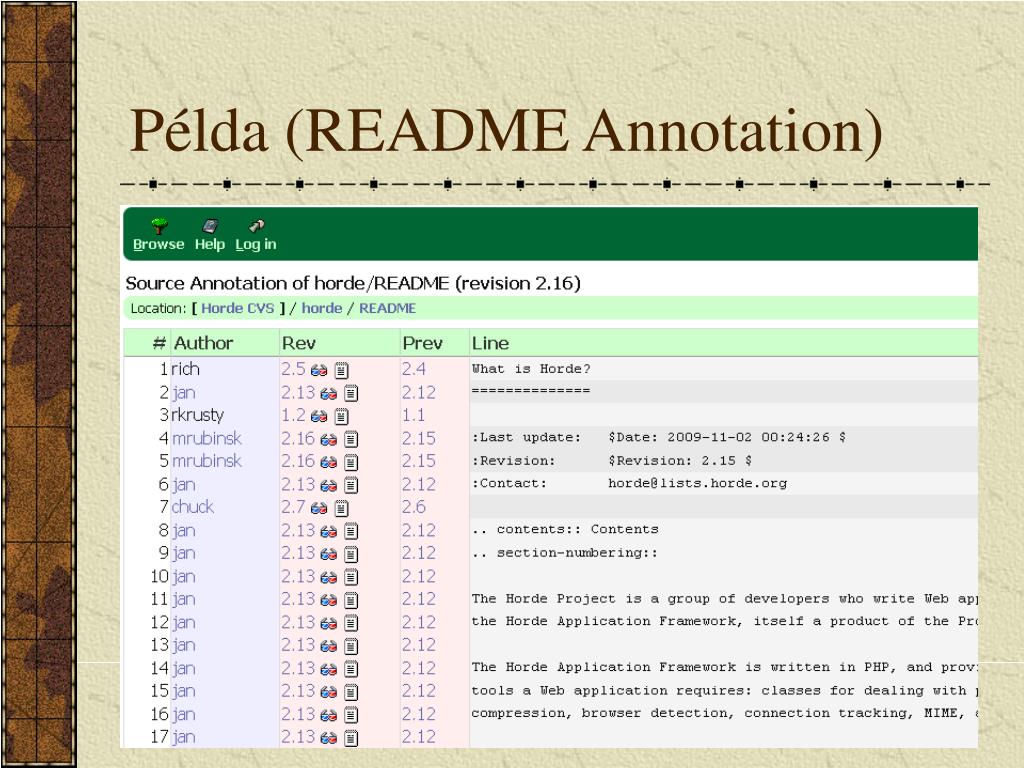Click document icon in row 6
1024x768 pixels.
pyautogui.click(x=351, y=485)
